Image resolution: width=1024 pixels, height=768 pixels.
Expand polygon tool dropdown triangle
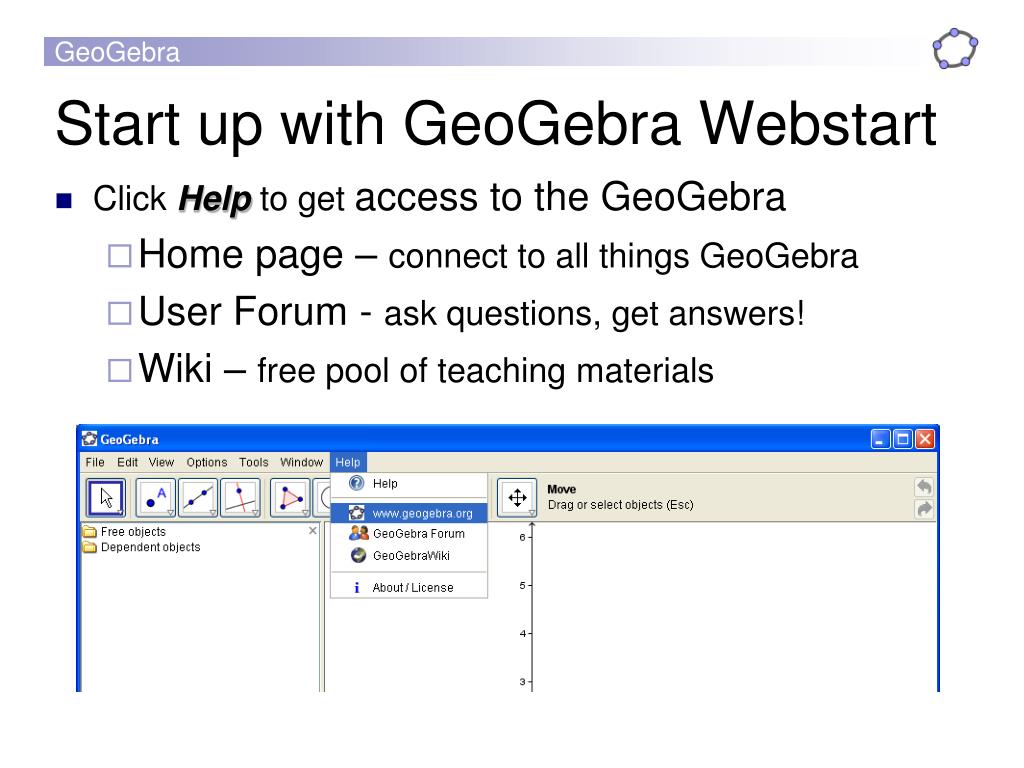(305, 513)
